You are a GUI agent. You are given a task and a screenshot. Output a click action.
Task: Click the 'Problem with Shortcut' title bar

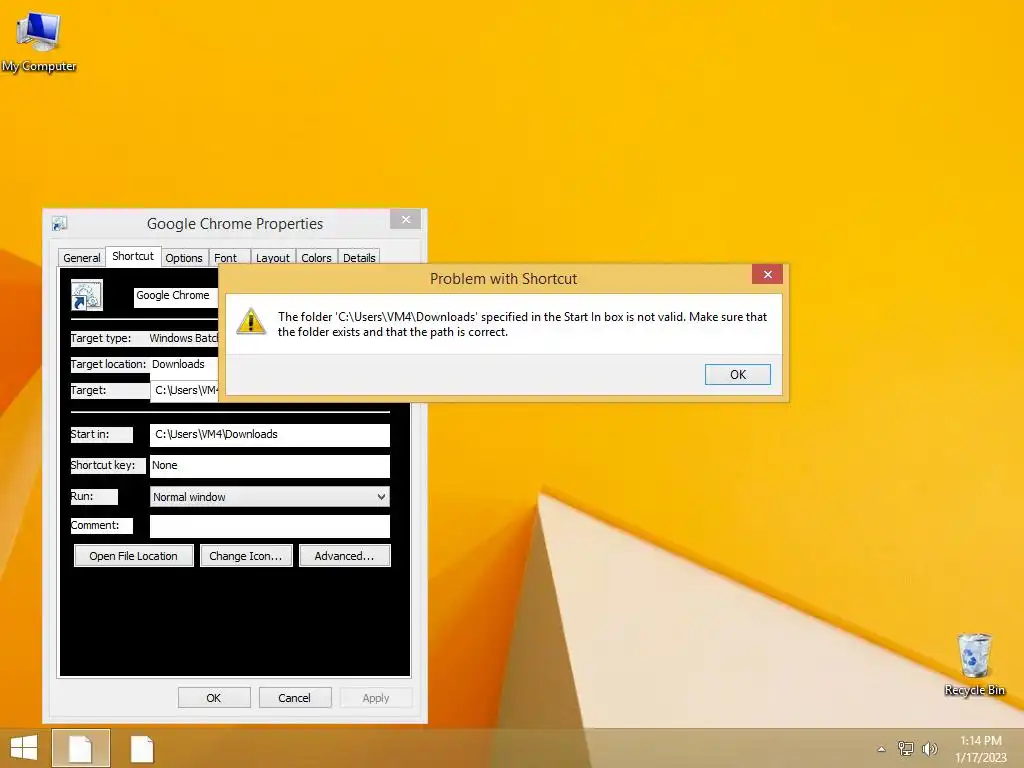point(504,279)
